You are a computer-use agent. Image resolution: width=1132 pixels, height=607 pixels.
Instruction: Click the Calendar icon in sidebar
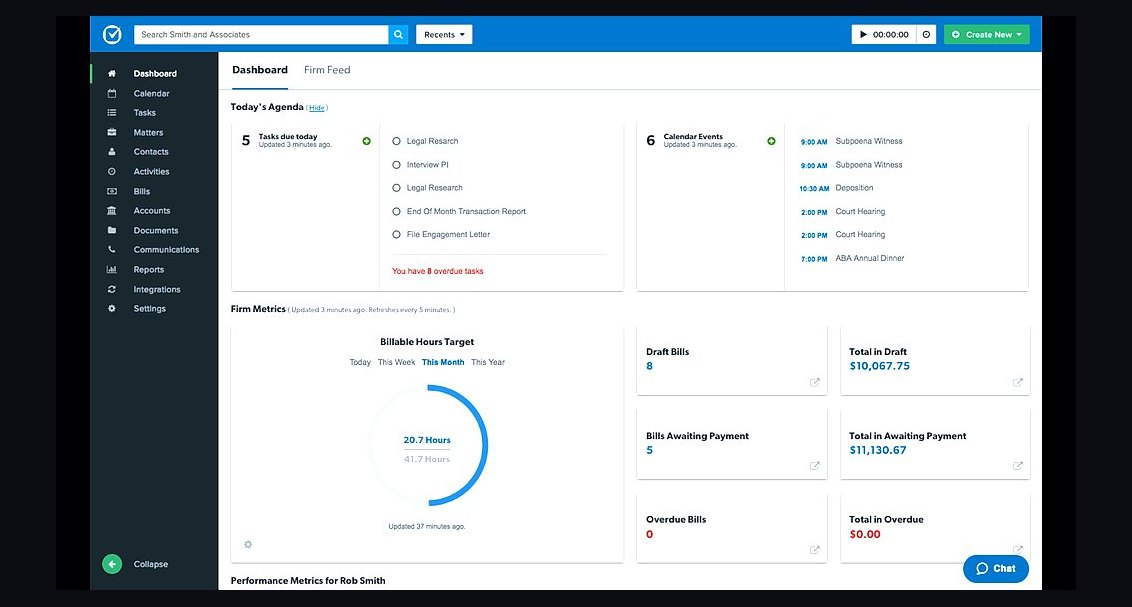coord(112,93)
